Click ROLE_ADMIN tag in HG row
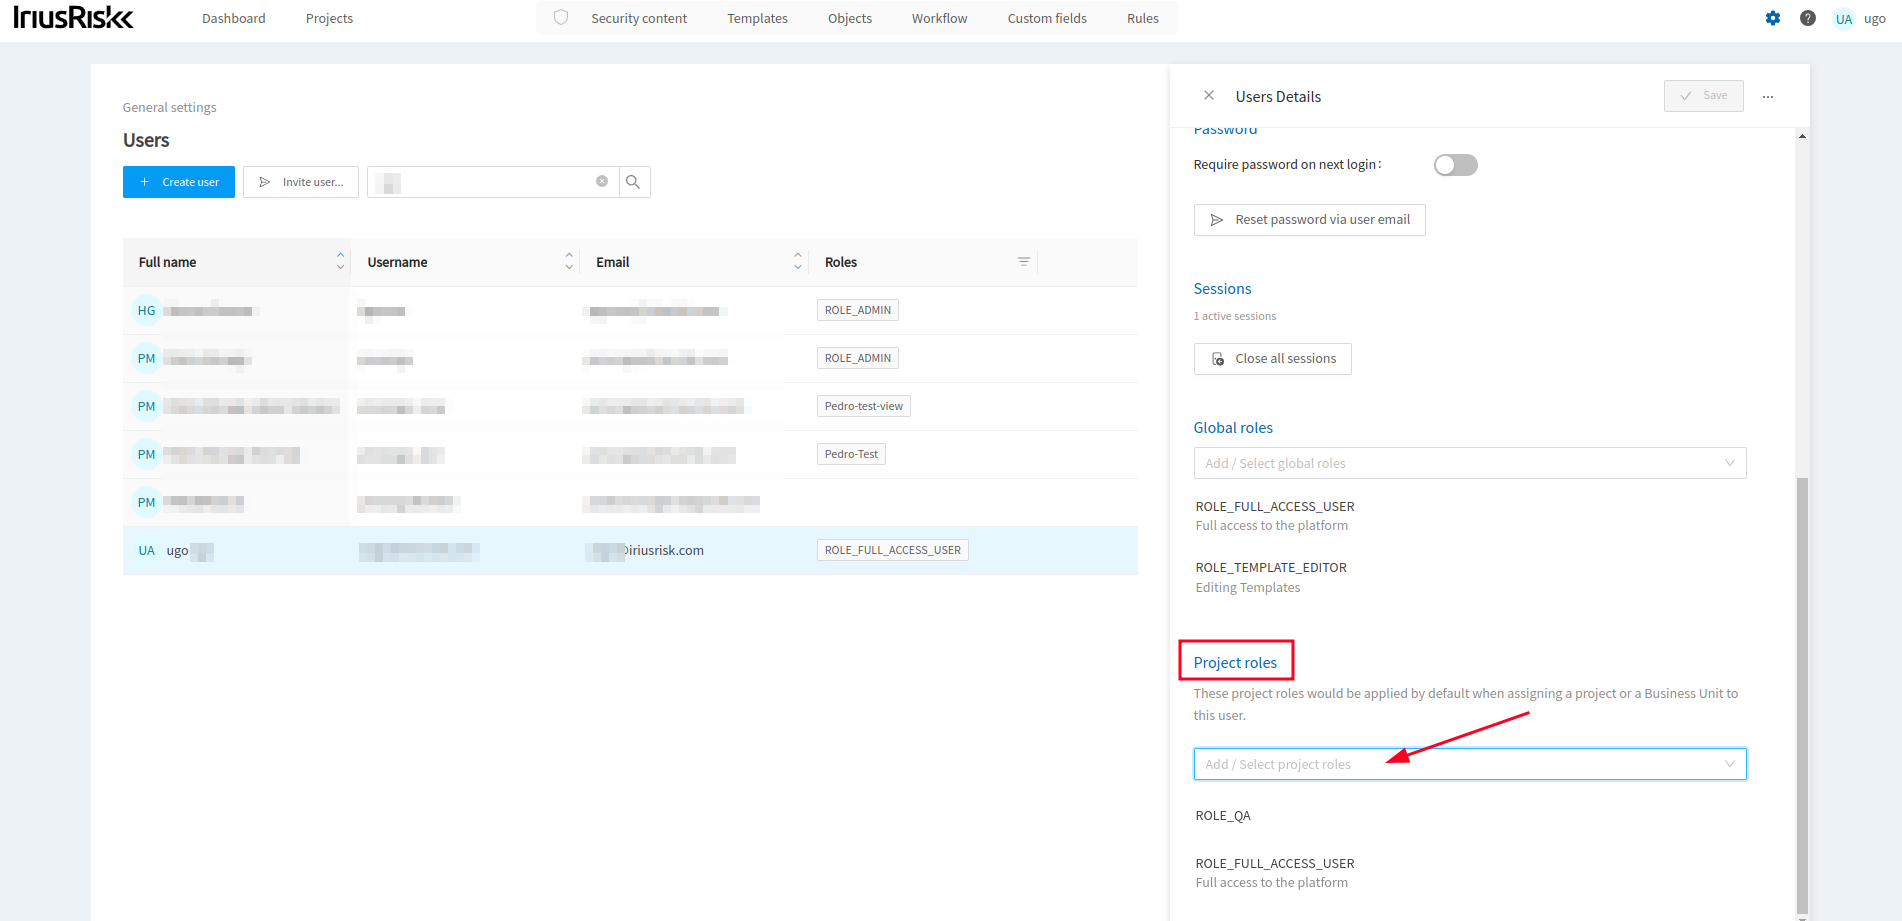Screen dimensions: 1902x921 pyautogui.click(x=858, y=310)
